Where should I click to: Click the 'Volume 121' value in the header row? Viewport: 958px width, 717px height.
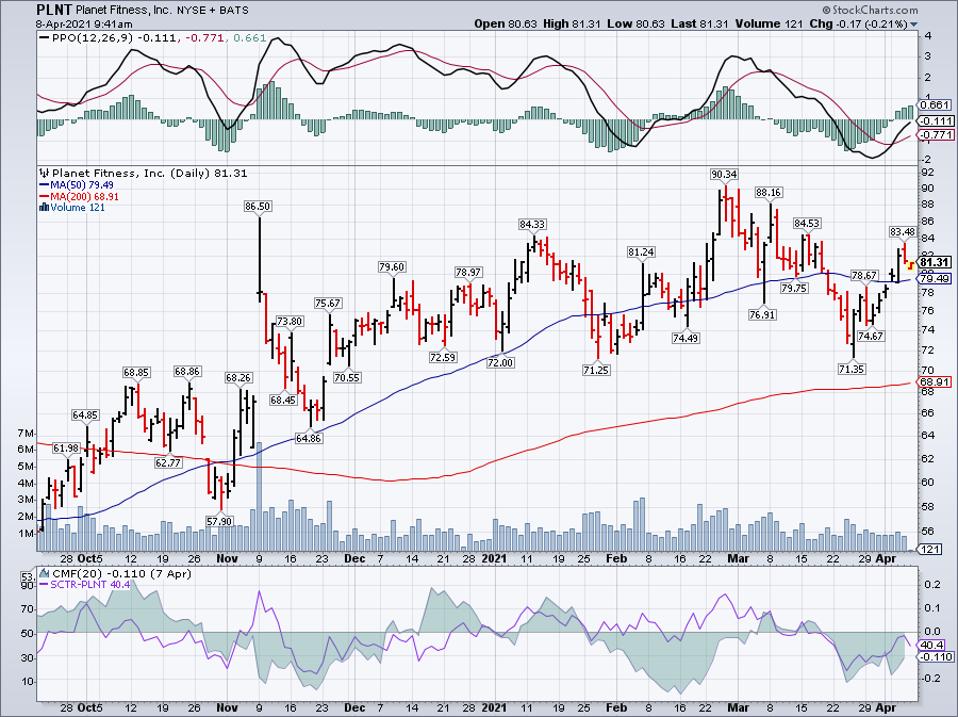(769, 24)
